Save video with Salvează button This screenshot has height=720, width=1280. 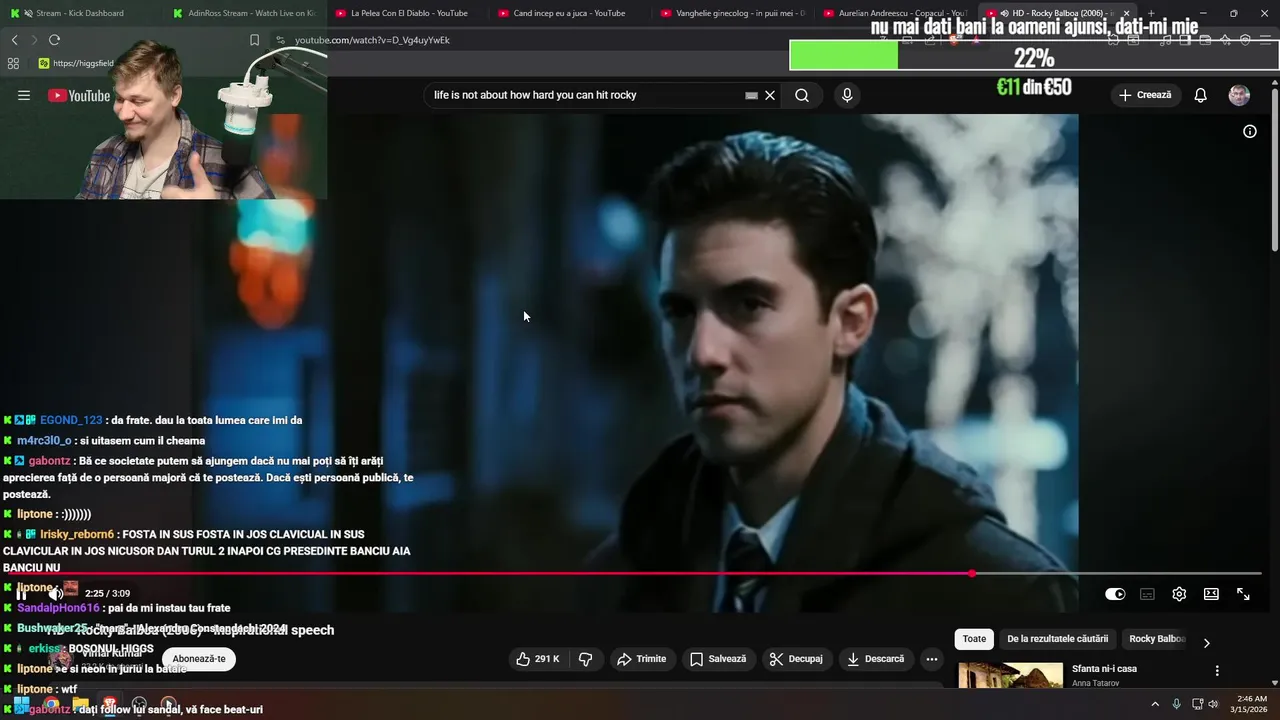point(718,659)
